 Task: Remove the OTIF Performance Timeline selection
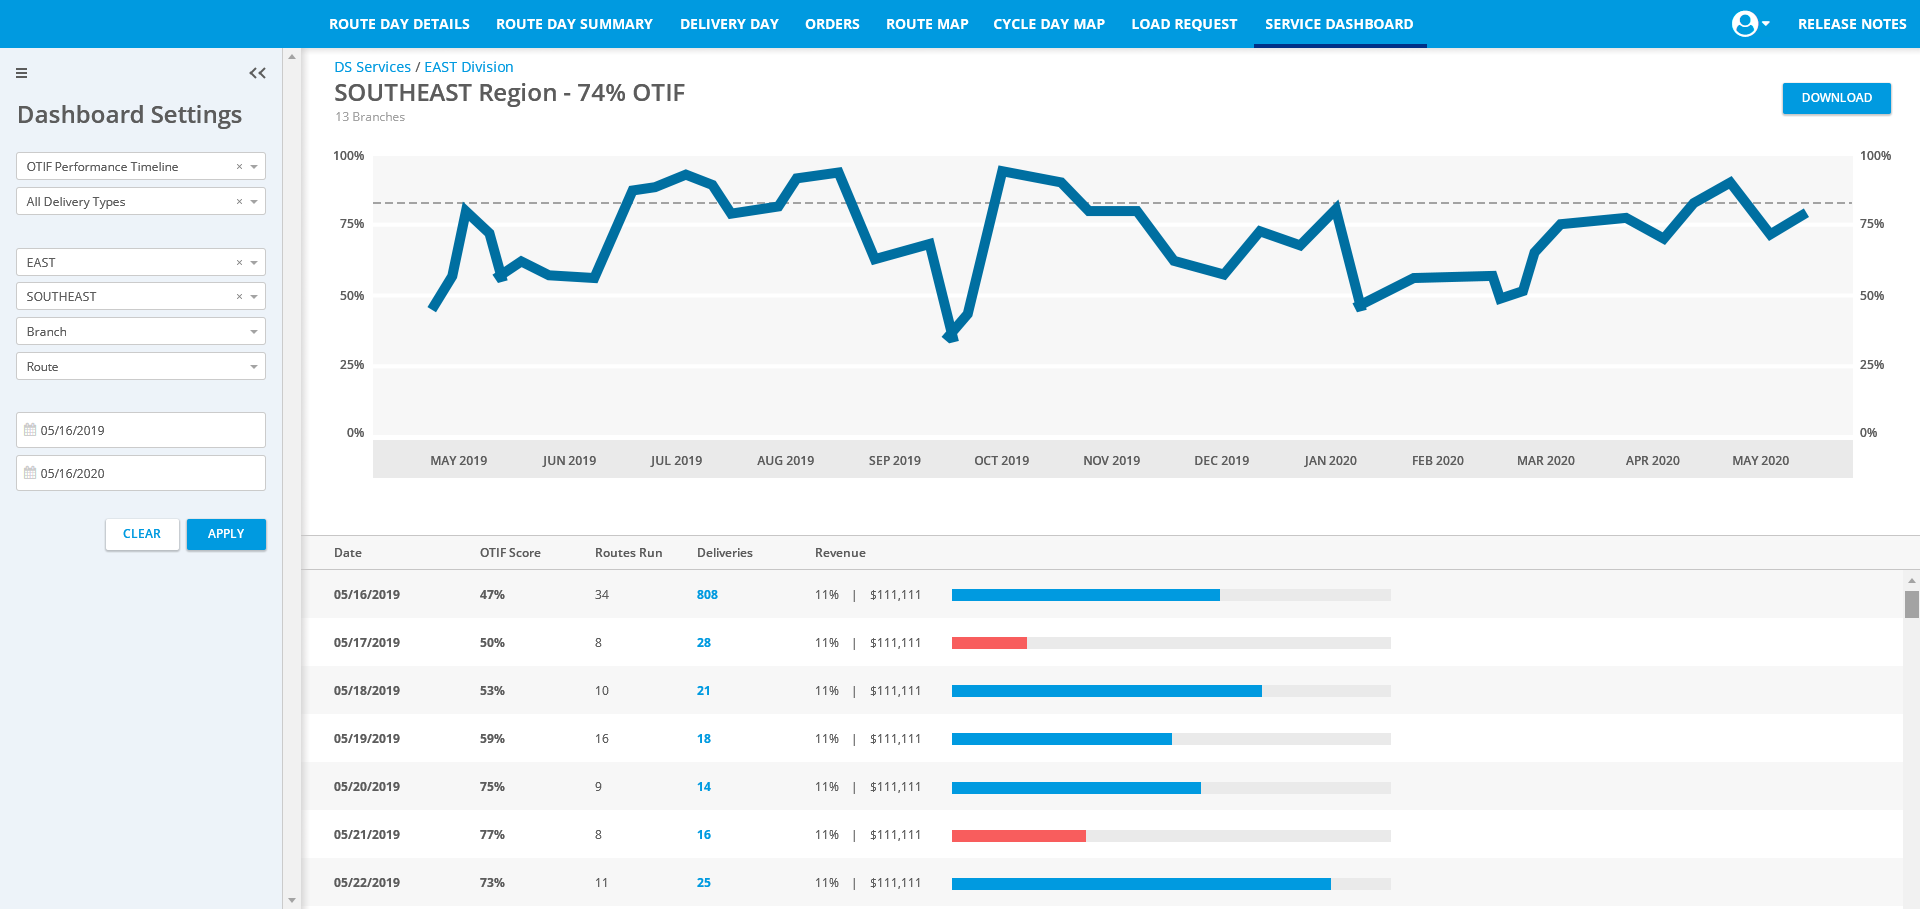point(239,166)
